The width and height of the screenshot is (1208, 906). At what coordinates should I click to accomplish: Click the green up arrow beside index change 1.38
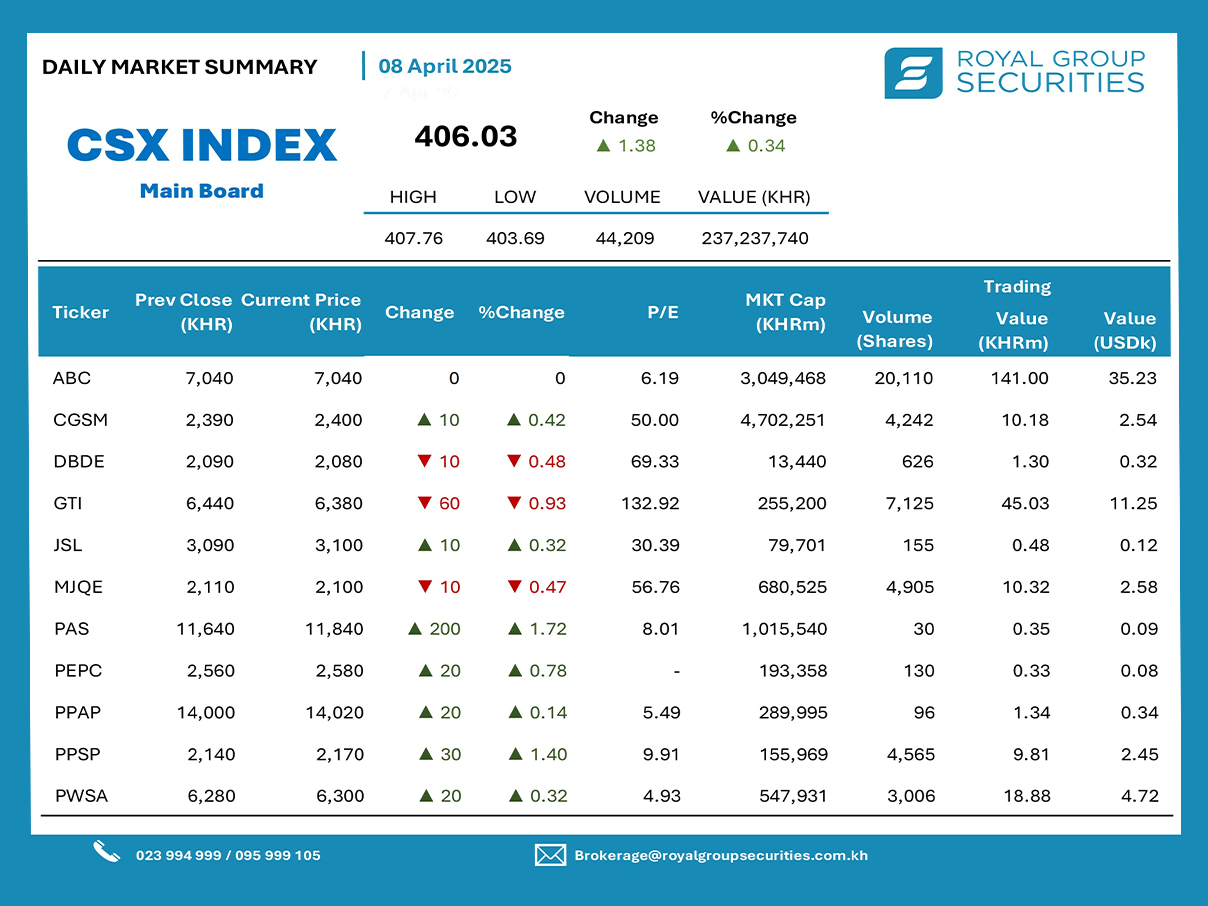[603, 146]
